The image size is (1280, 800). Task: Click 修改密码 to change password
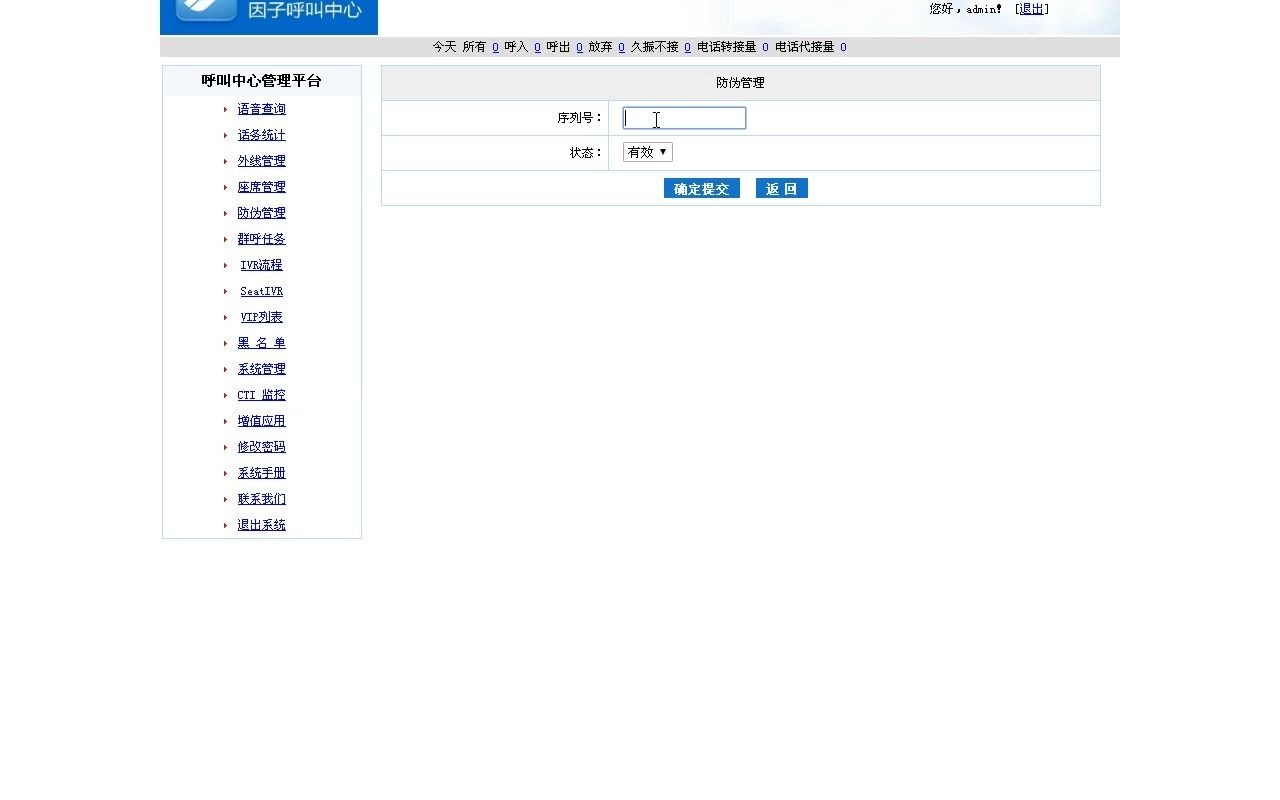[x=261, y=447]
